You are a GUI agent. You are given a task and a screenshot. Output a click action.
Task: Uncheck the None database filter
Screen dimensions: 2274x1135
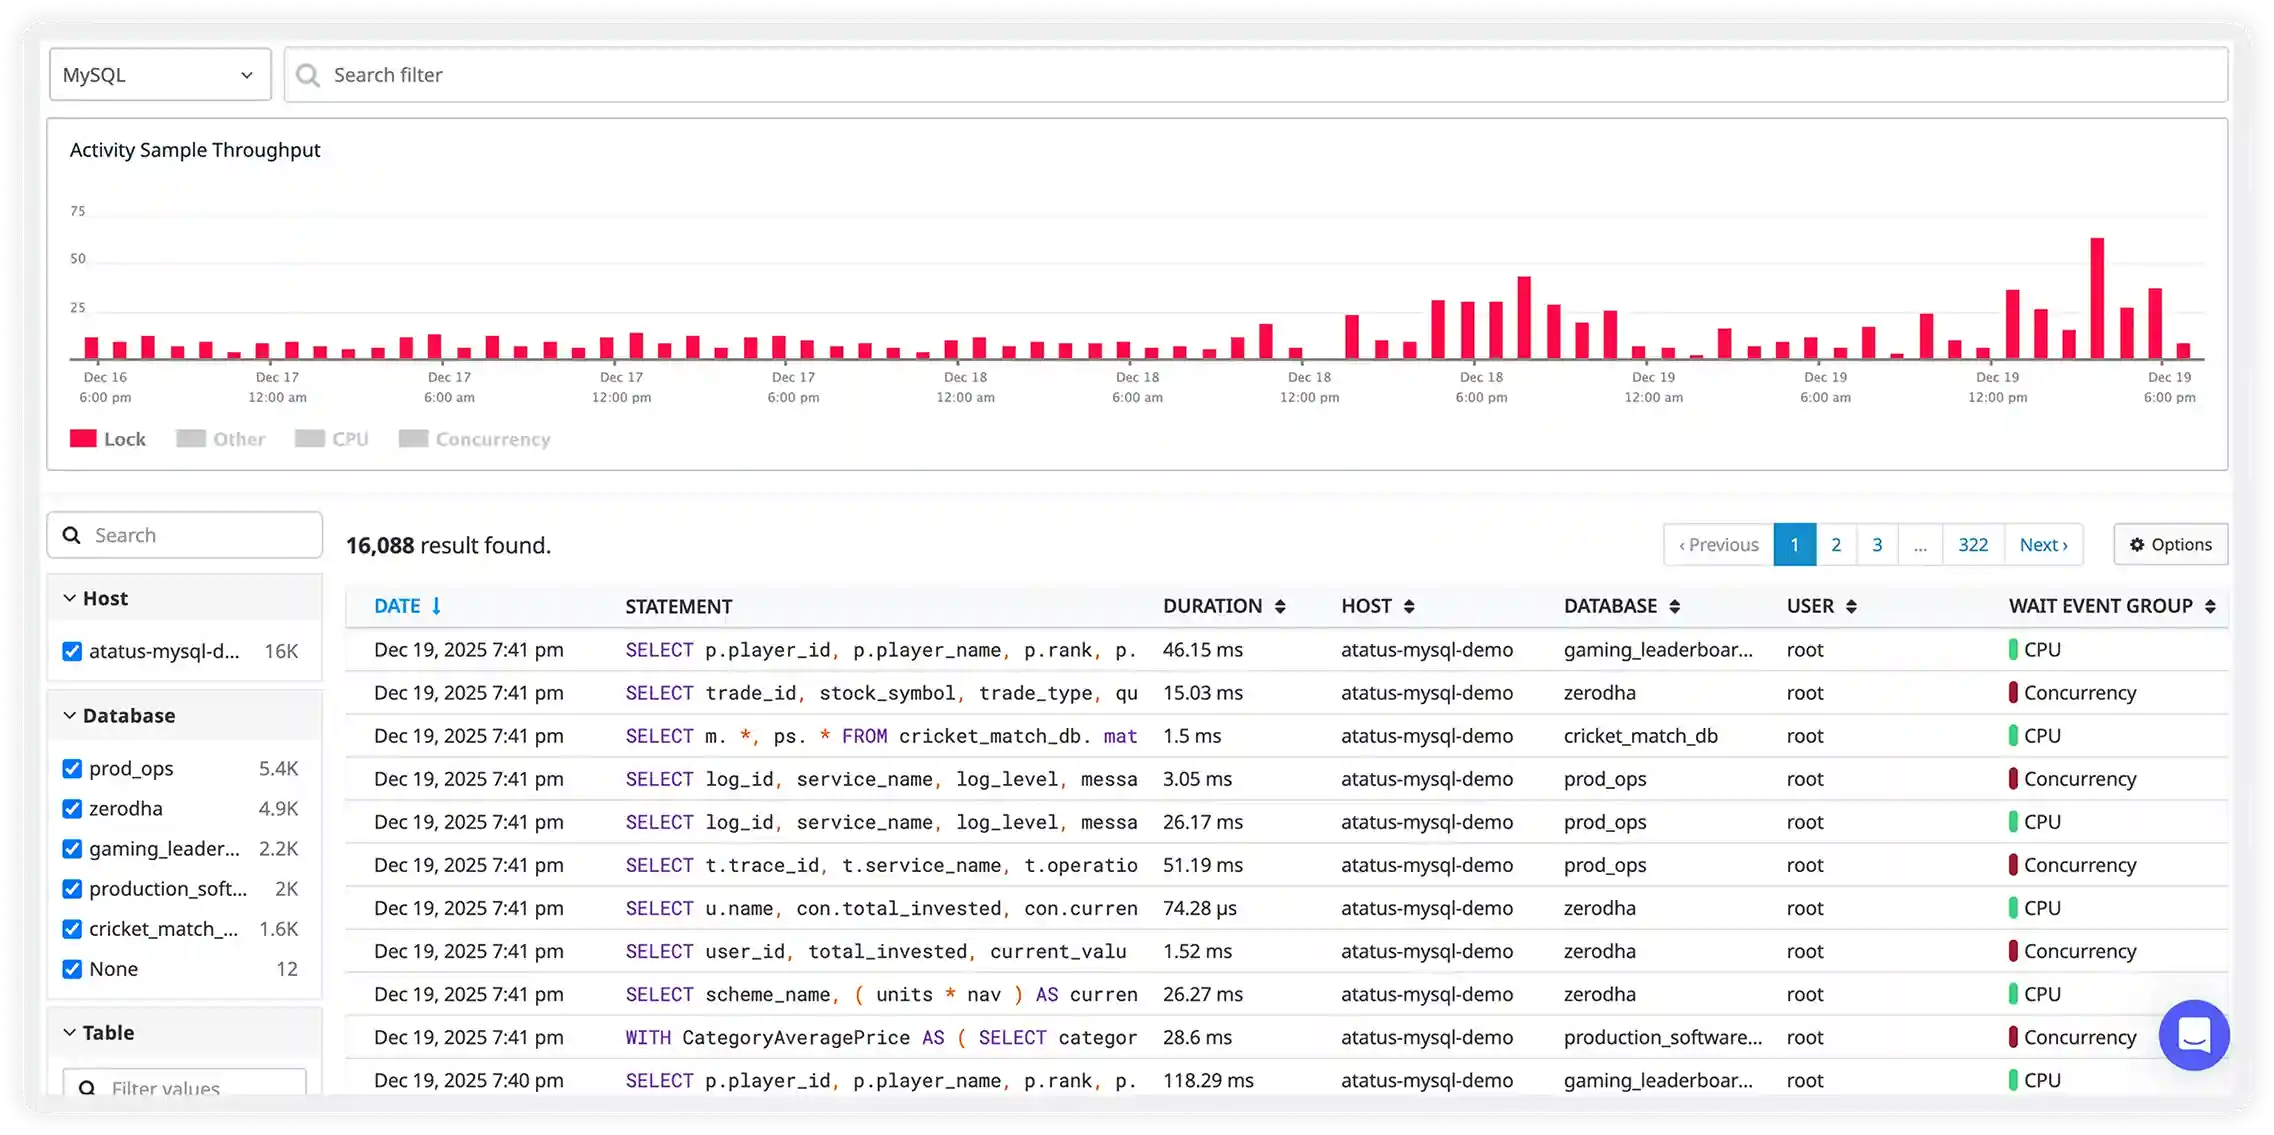click(x=72, y=969)
